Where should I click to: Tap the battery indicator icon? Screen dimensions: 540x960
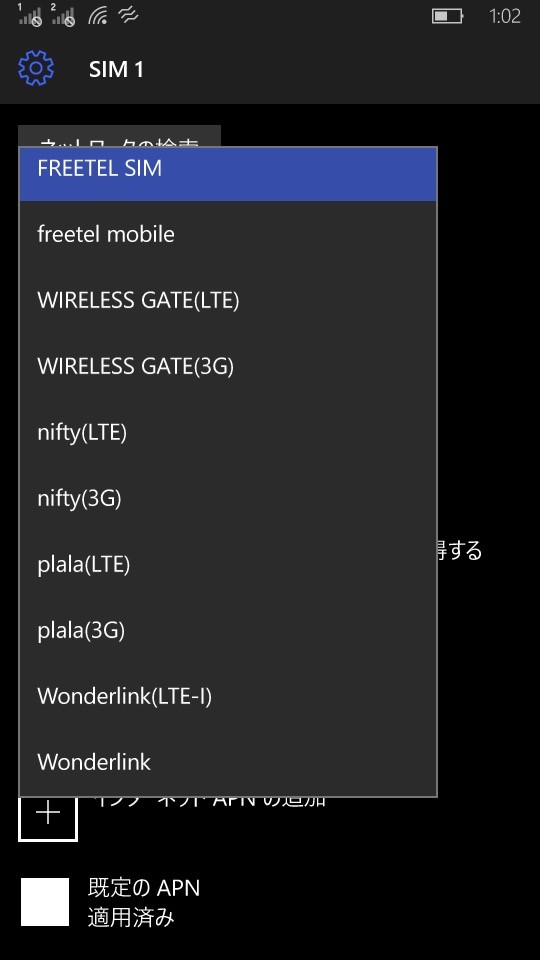pos(447,16)
